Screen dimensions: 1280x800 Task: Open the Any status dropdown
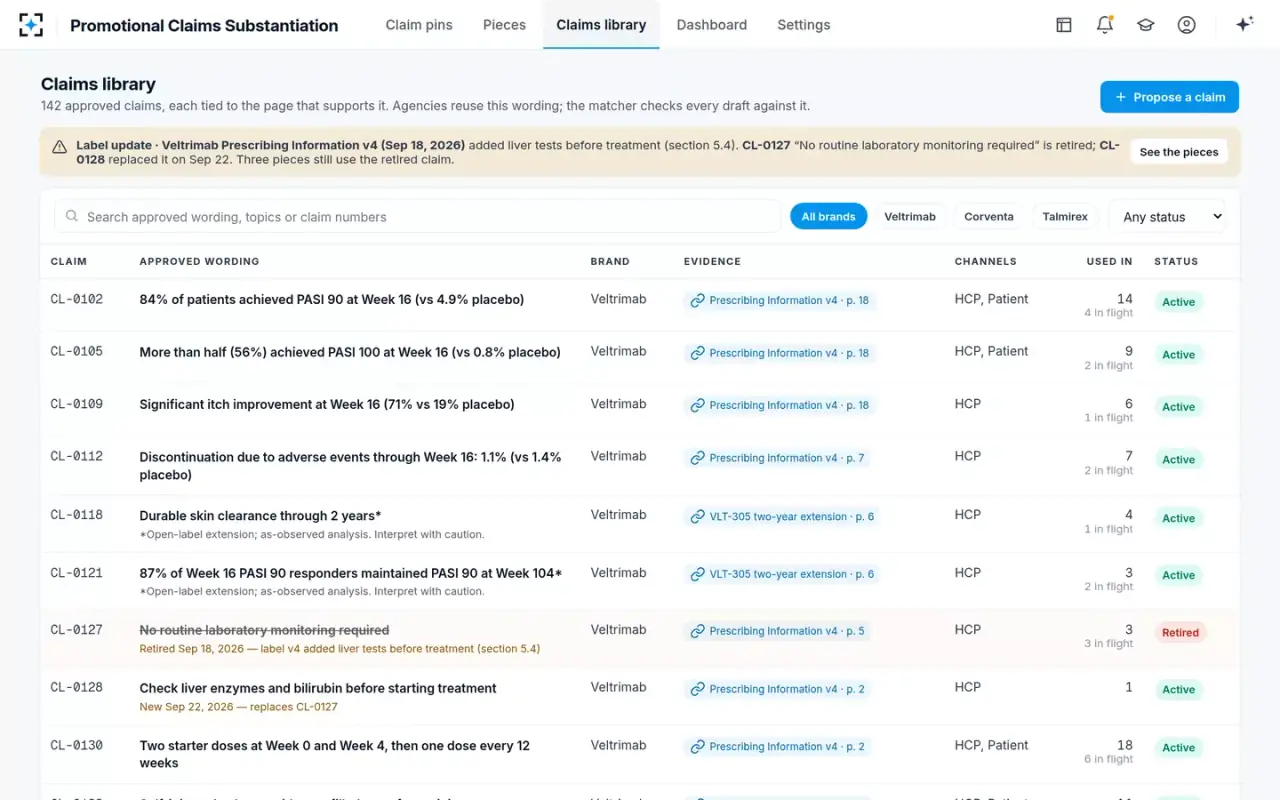point(1167,217)
